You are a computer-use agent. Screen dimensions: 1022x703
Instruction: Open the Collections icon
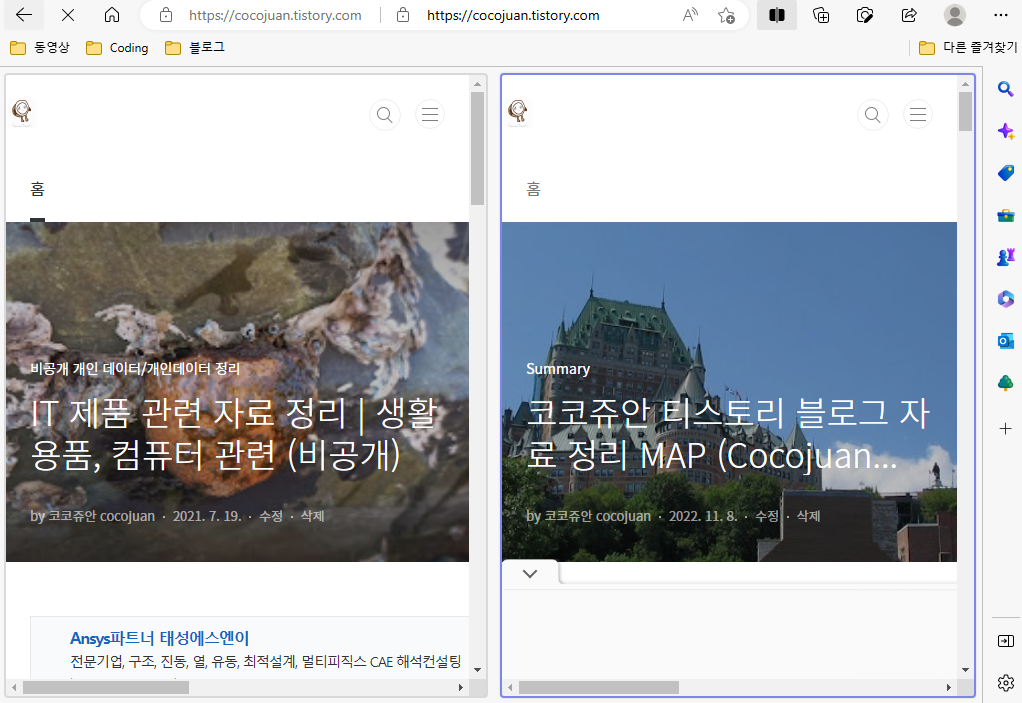pyautogui.click(x=821, y=15)
